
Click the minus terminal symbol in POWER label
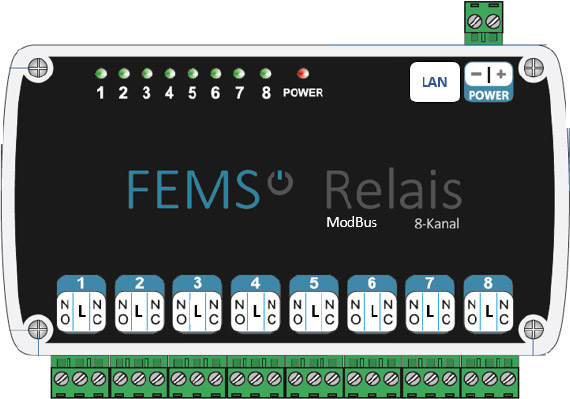(x=476, y=74)
